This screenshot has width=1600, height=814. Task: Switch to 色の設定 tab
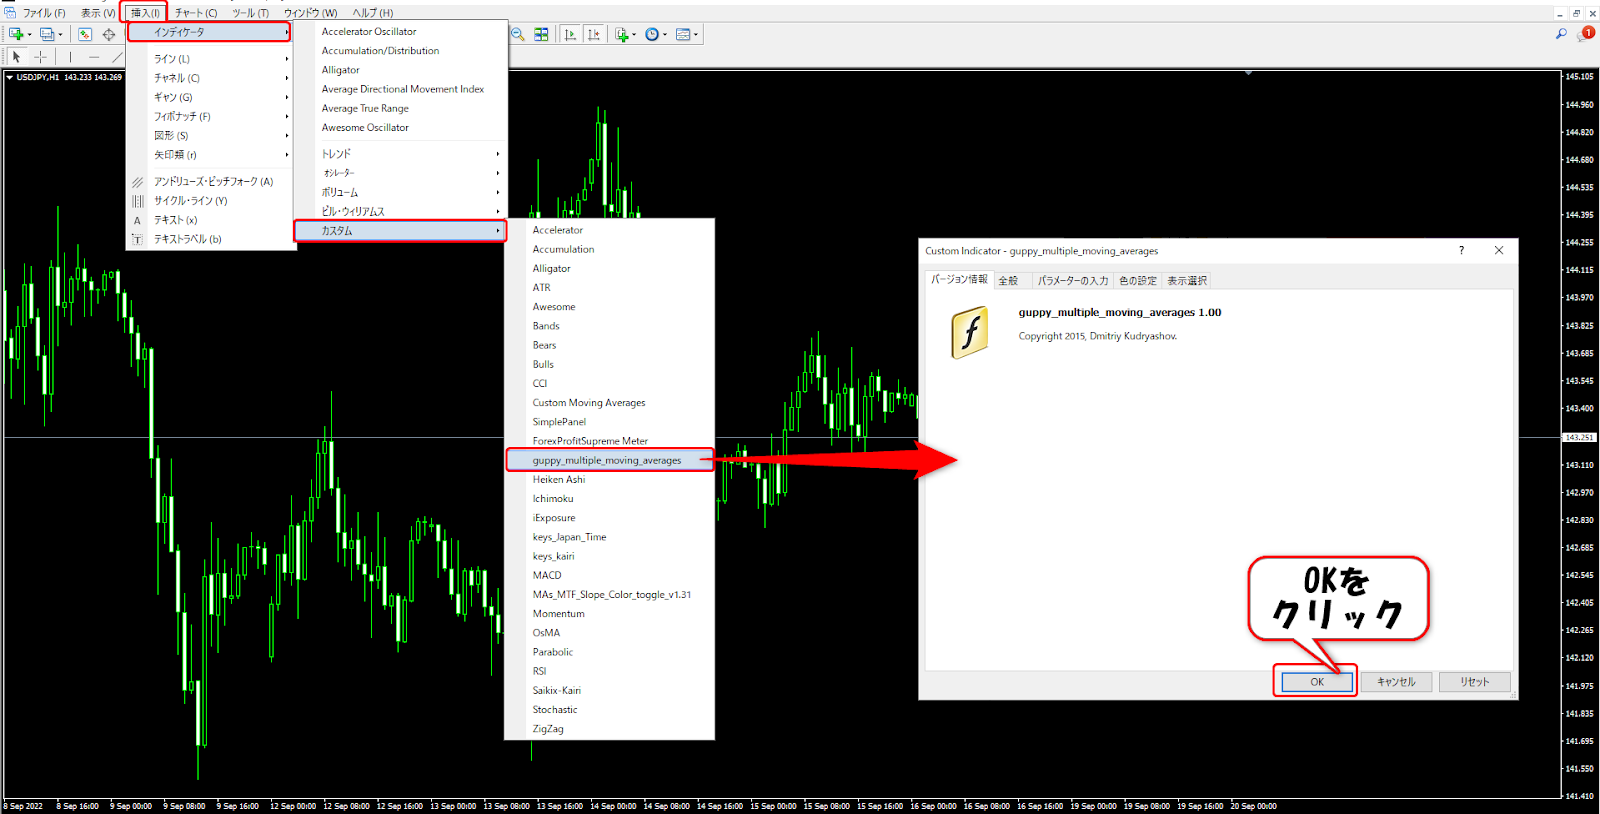(x=1137, y=281)
